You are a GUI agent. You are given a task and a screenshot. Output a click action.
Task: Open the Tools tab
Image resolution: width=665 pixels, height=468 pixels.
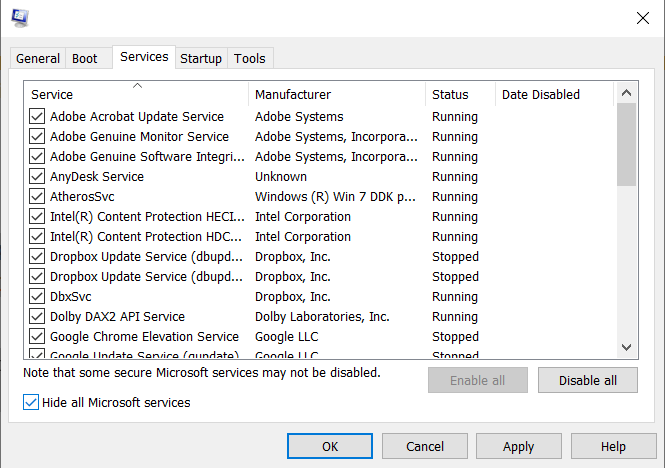pyautogui.click(x=250, y=59)
